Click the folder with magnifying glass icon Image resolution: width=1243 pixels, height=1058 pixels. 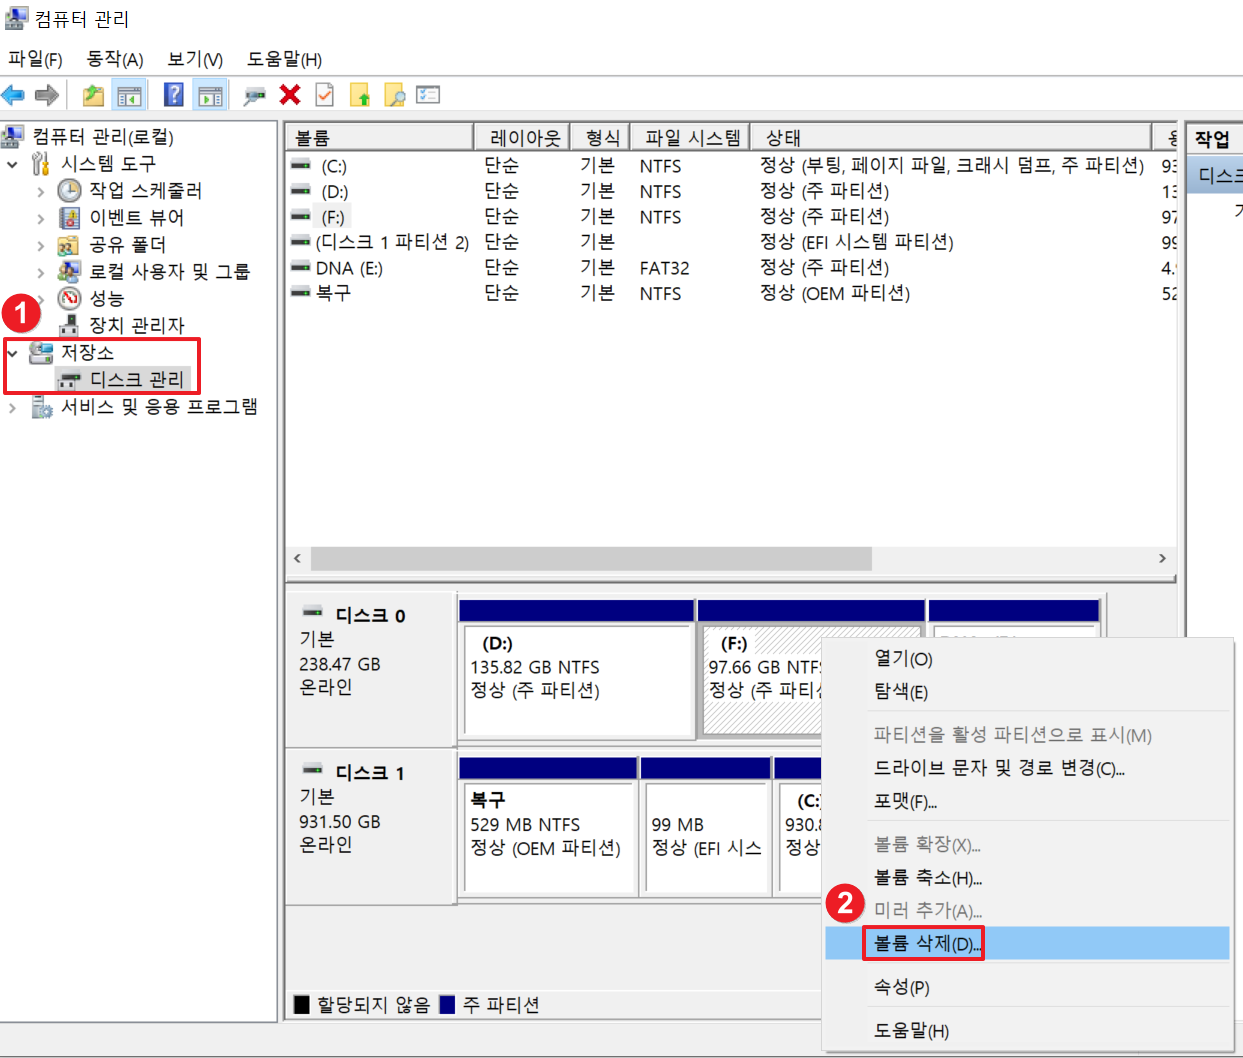[x=395, y=94]
